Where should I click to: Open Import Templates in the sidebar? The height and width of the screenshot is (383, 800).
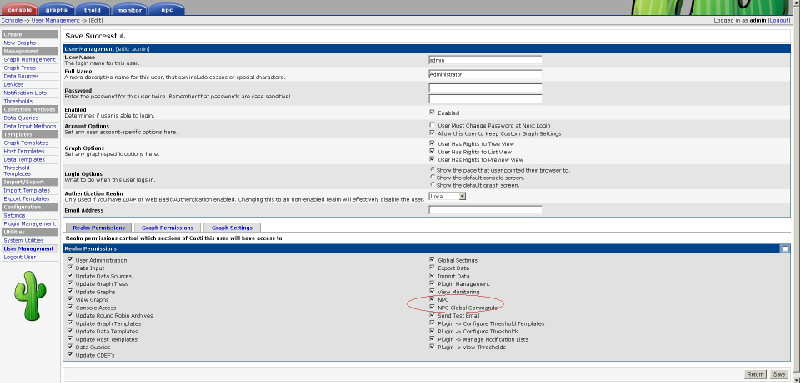click(27, 190)
